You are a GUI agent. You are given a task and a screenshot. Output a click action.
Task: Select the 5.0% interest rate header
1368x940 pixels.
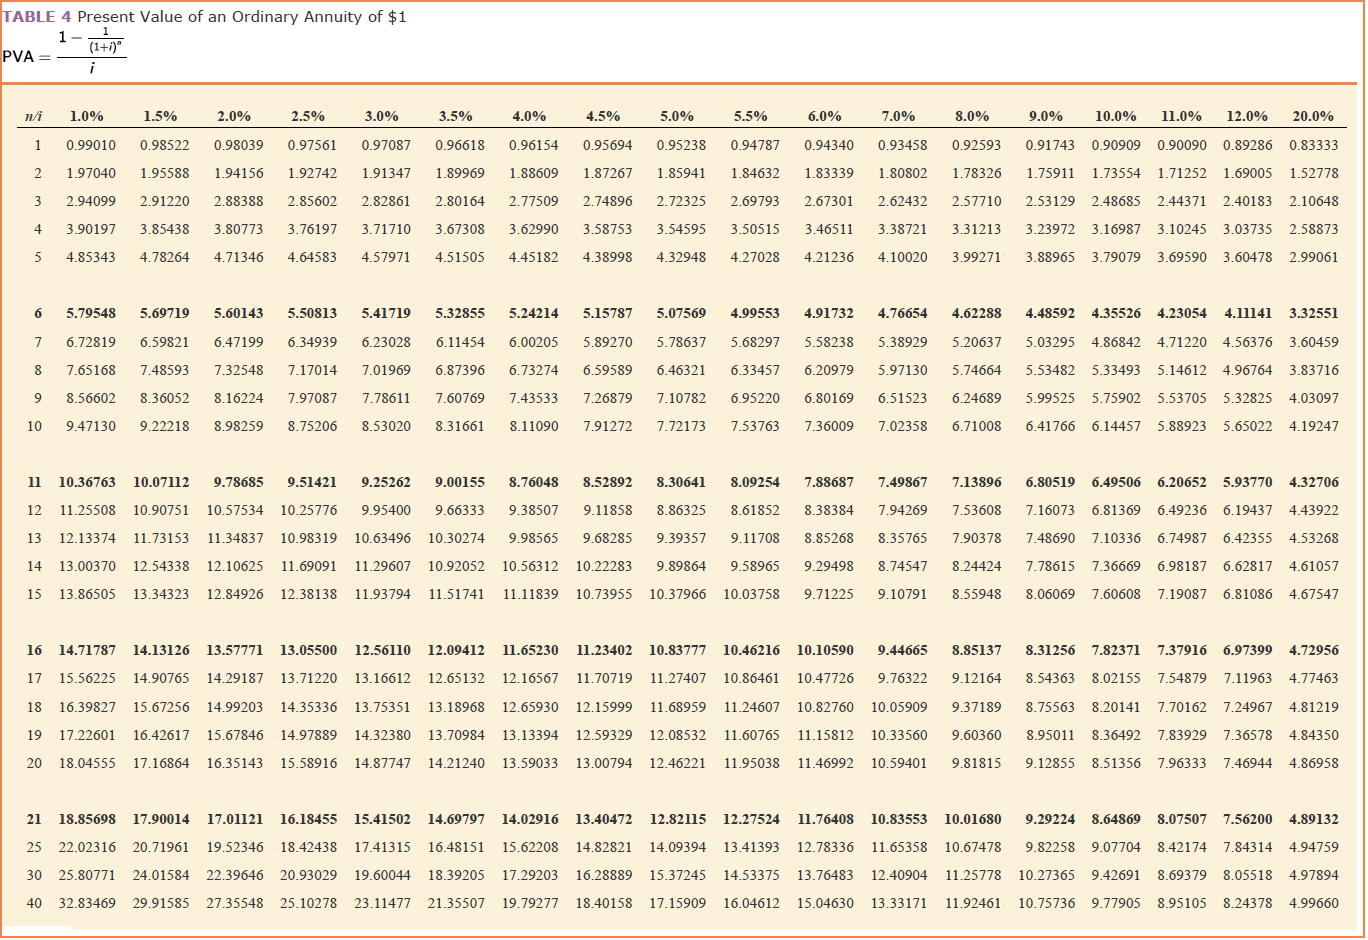677,116
